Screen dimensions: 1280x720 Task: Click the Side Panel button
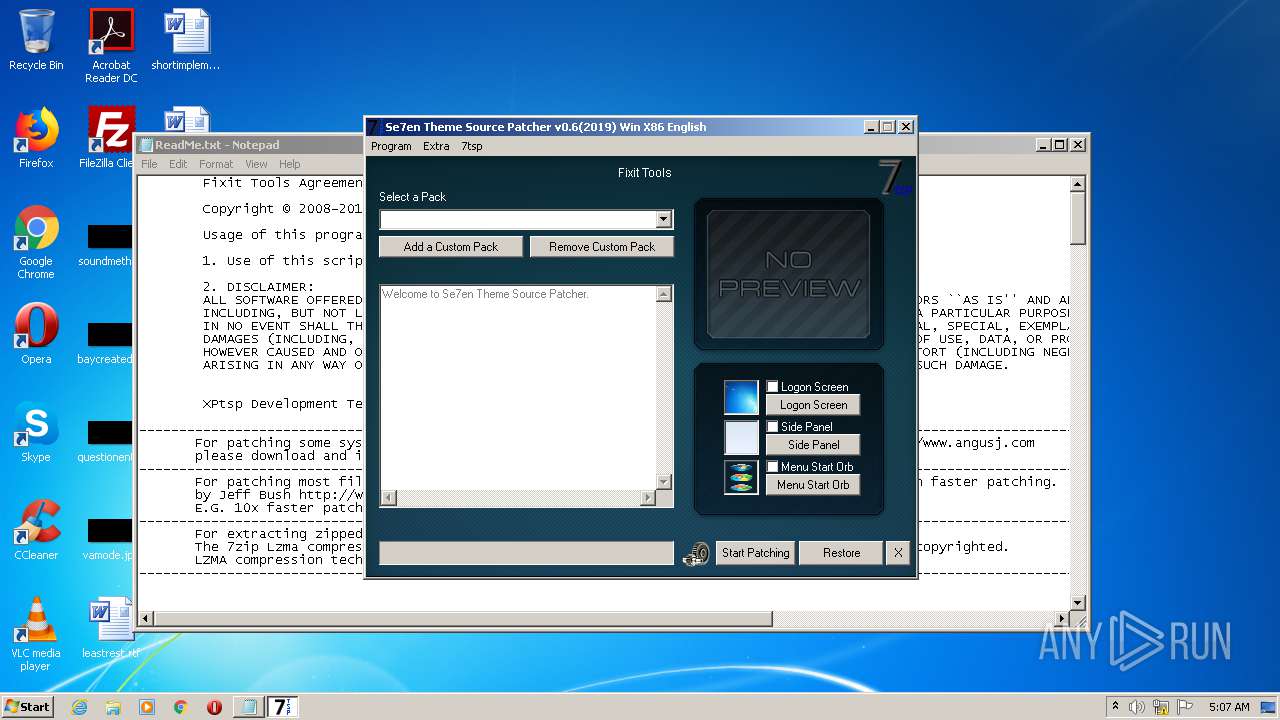(813, 445)
